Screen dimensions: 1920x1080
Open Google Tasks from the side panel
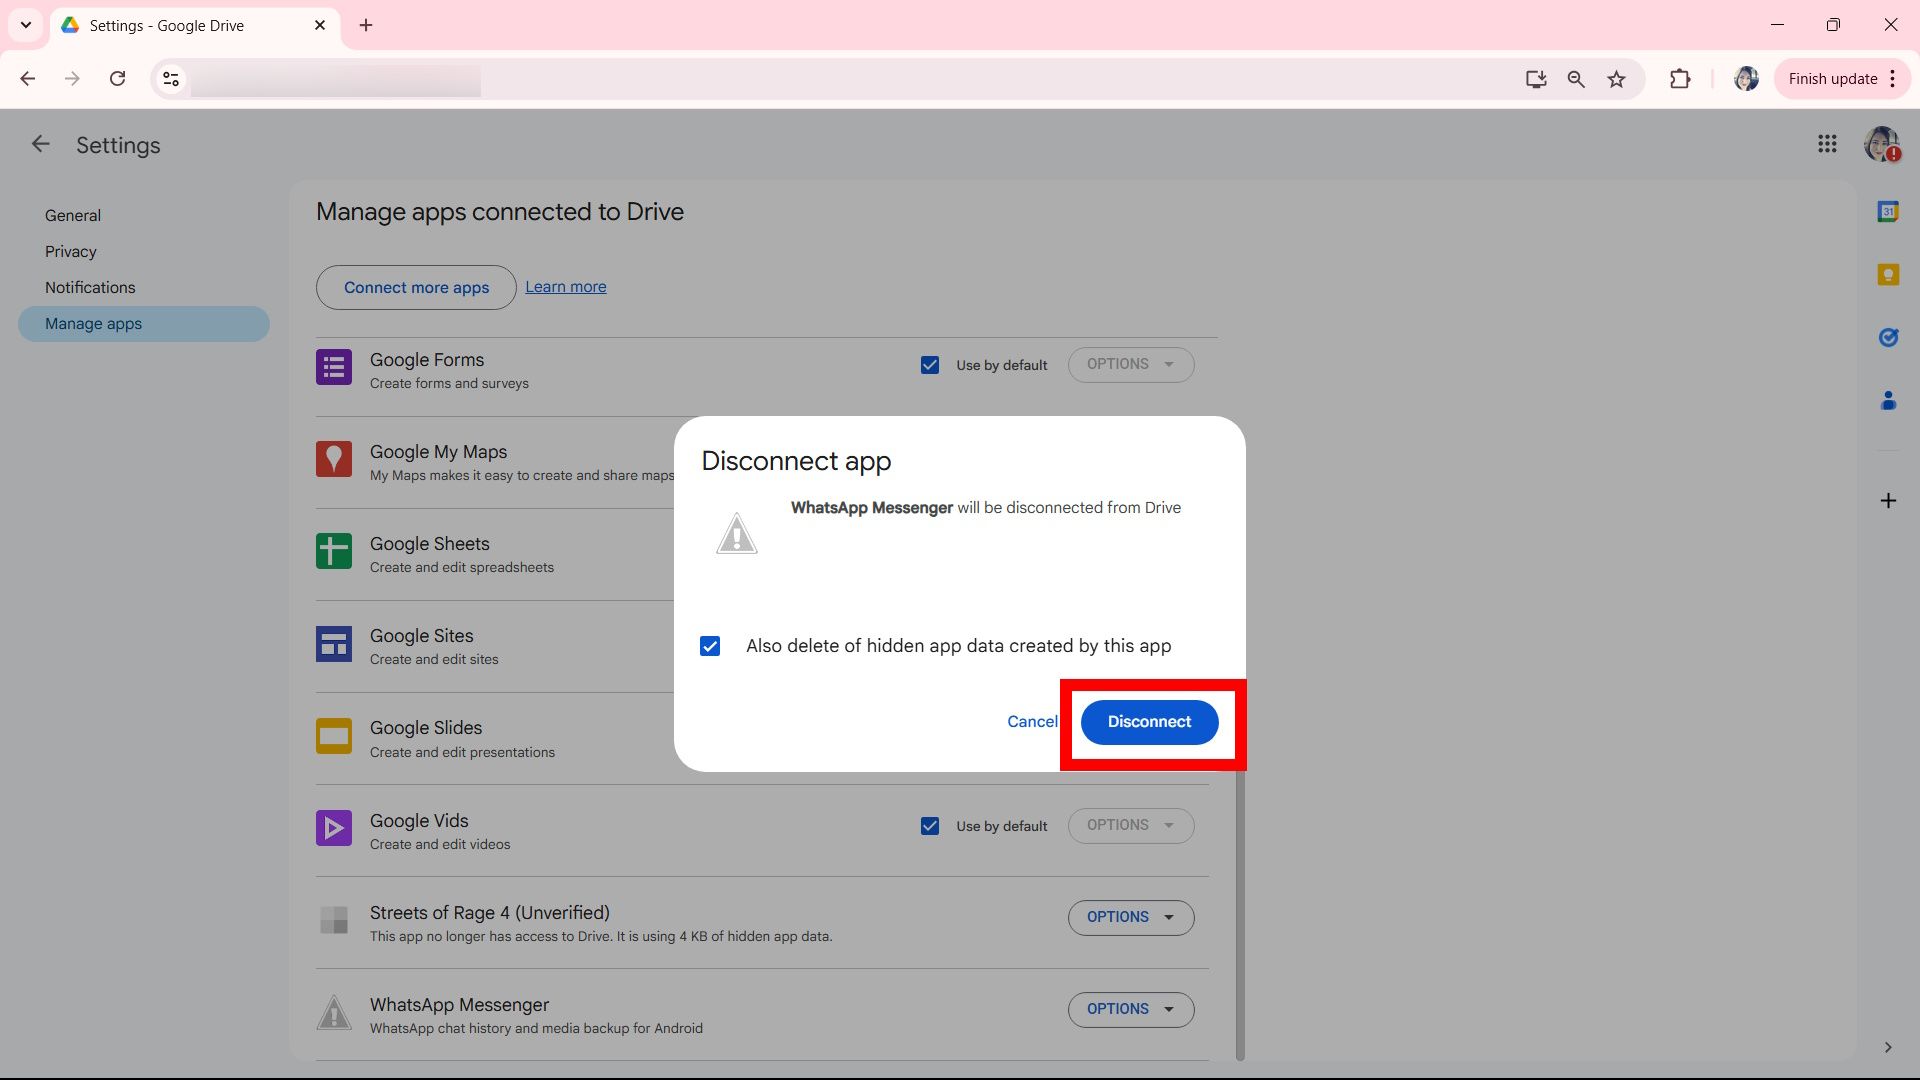coord(1889,338)
